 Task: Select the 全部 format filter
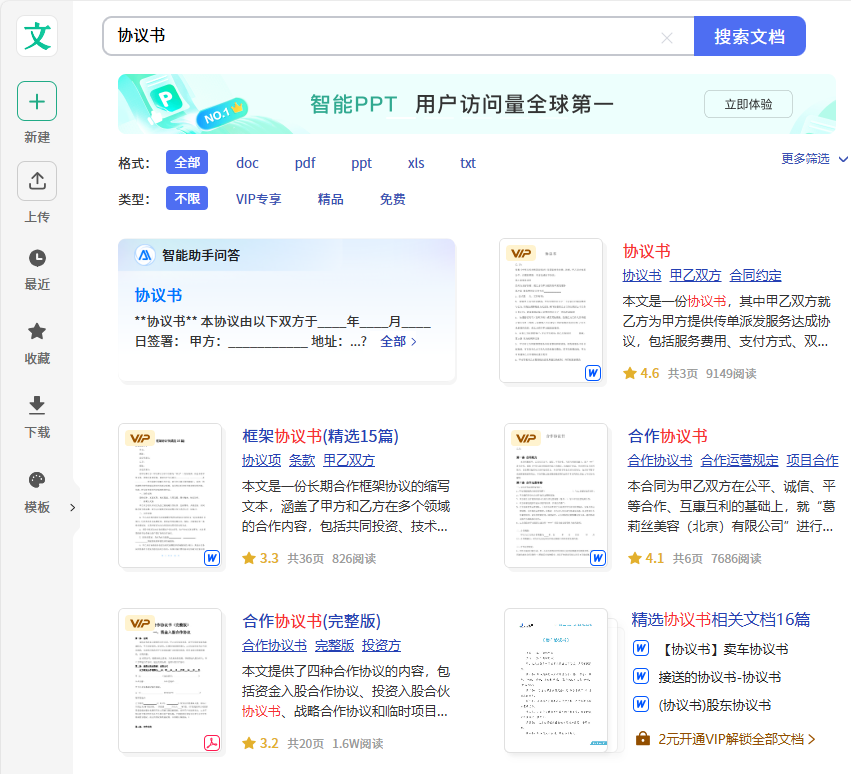point(187,163)
